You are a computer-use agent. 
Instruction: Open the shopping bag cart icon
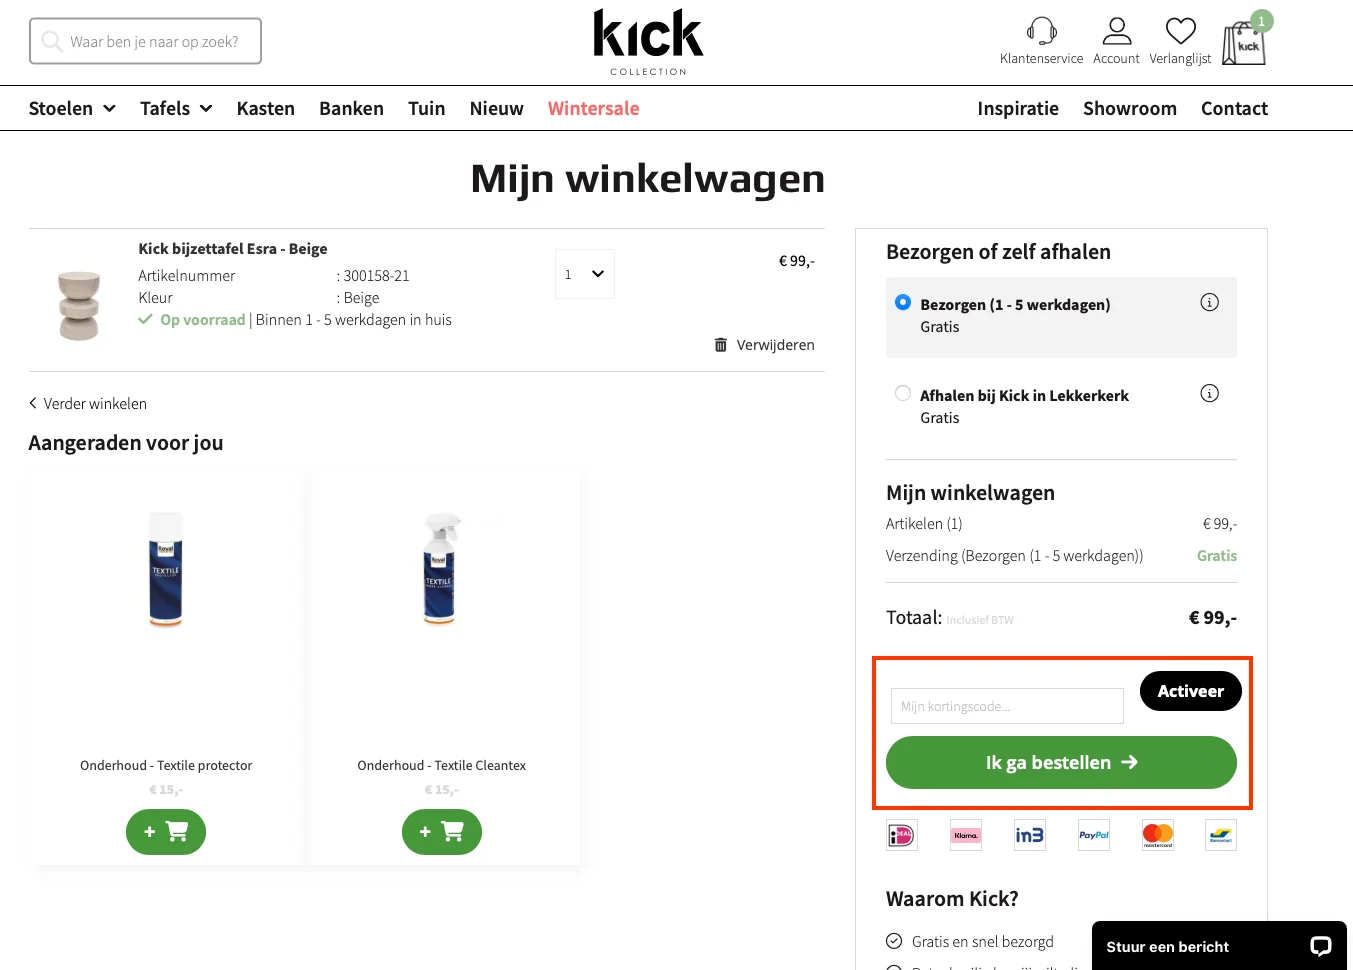tap(1243, 40)
